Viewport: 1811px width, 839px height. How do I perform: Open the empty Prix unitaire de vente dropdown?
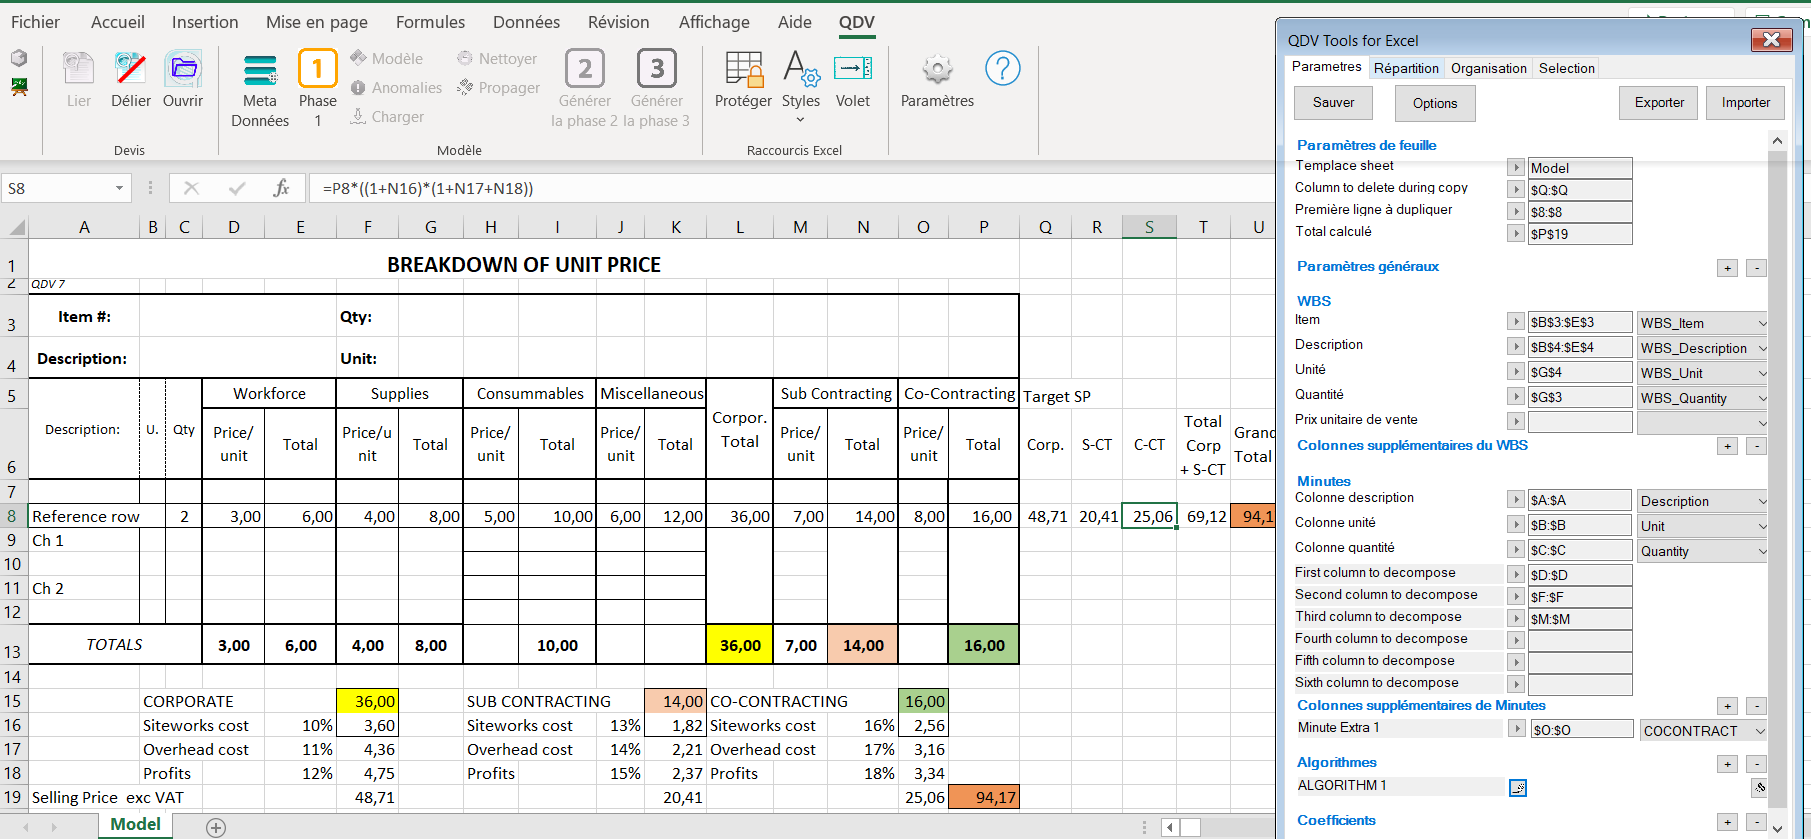click(1762, 423)
